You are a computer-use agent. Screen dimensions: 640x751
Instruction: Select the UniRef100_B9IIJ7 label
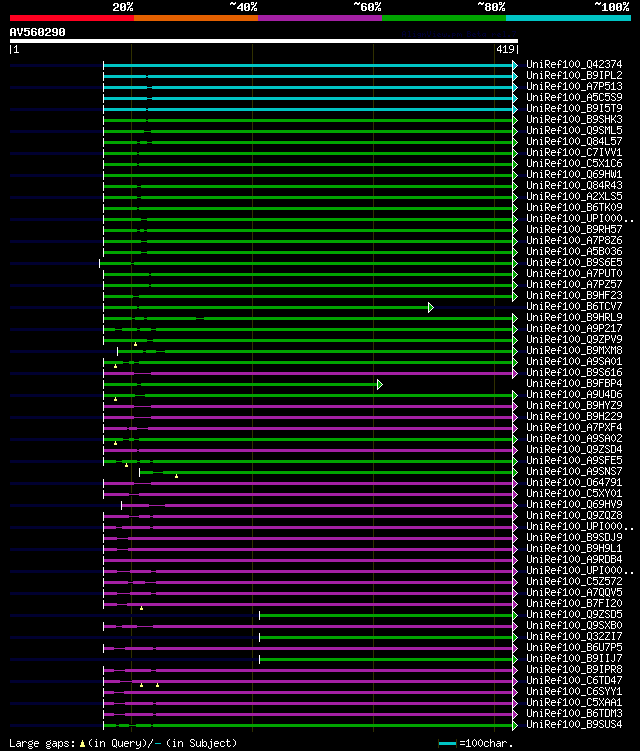[x=574, y=659]
